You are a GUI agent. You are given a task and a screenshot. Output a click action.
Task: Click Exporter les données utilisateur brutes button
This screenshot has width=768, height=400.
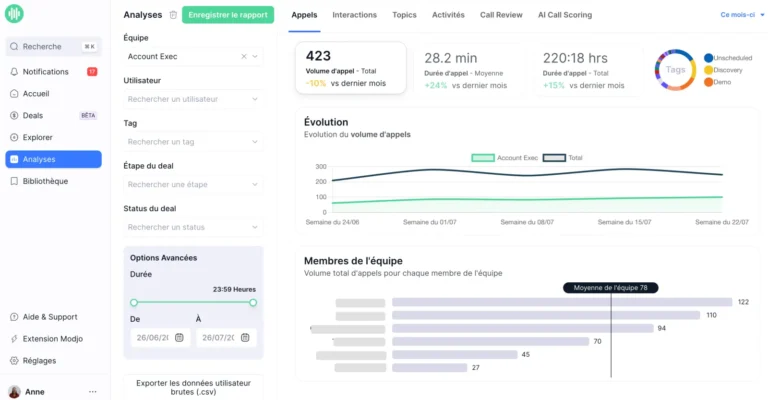(x=193, y=387)
